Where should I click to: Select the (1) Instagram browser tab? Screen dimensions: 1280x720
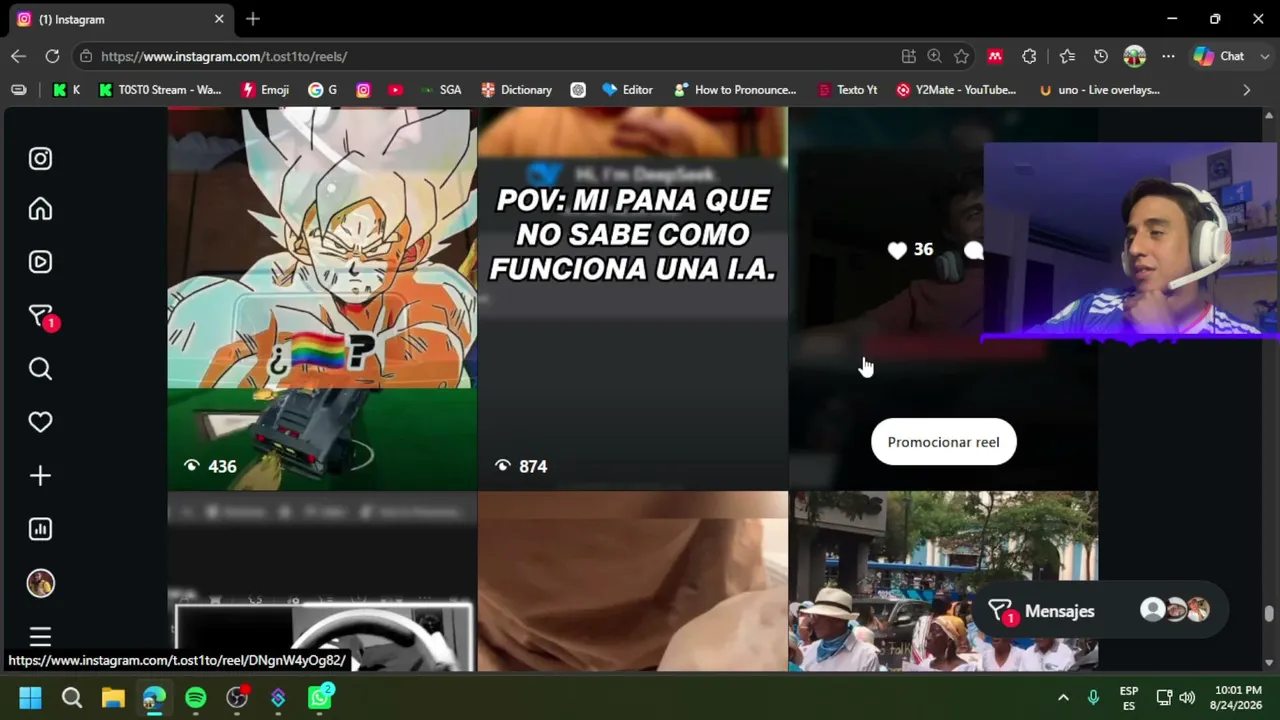tap(121, 19)
